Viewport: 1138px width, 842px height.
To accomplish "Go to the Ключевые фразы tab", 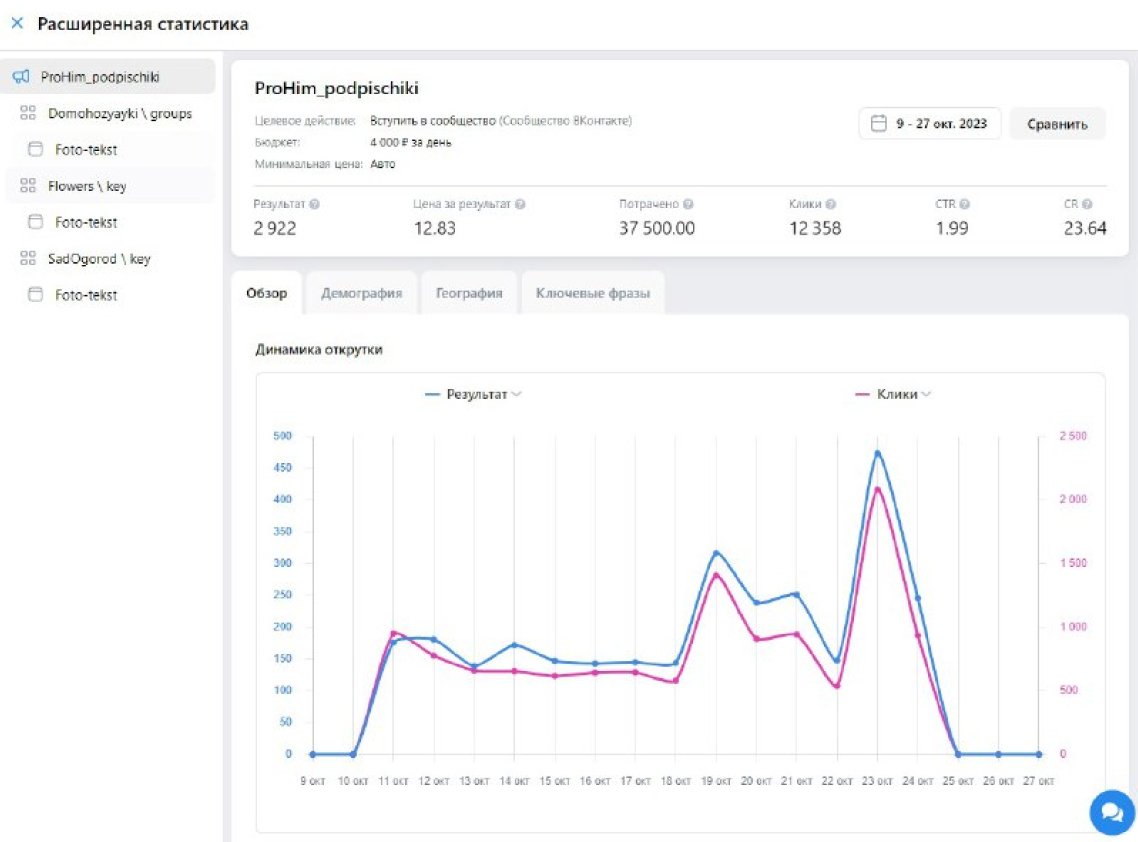I will tap(592, 294).
